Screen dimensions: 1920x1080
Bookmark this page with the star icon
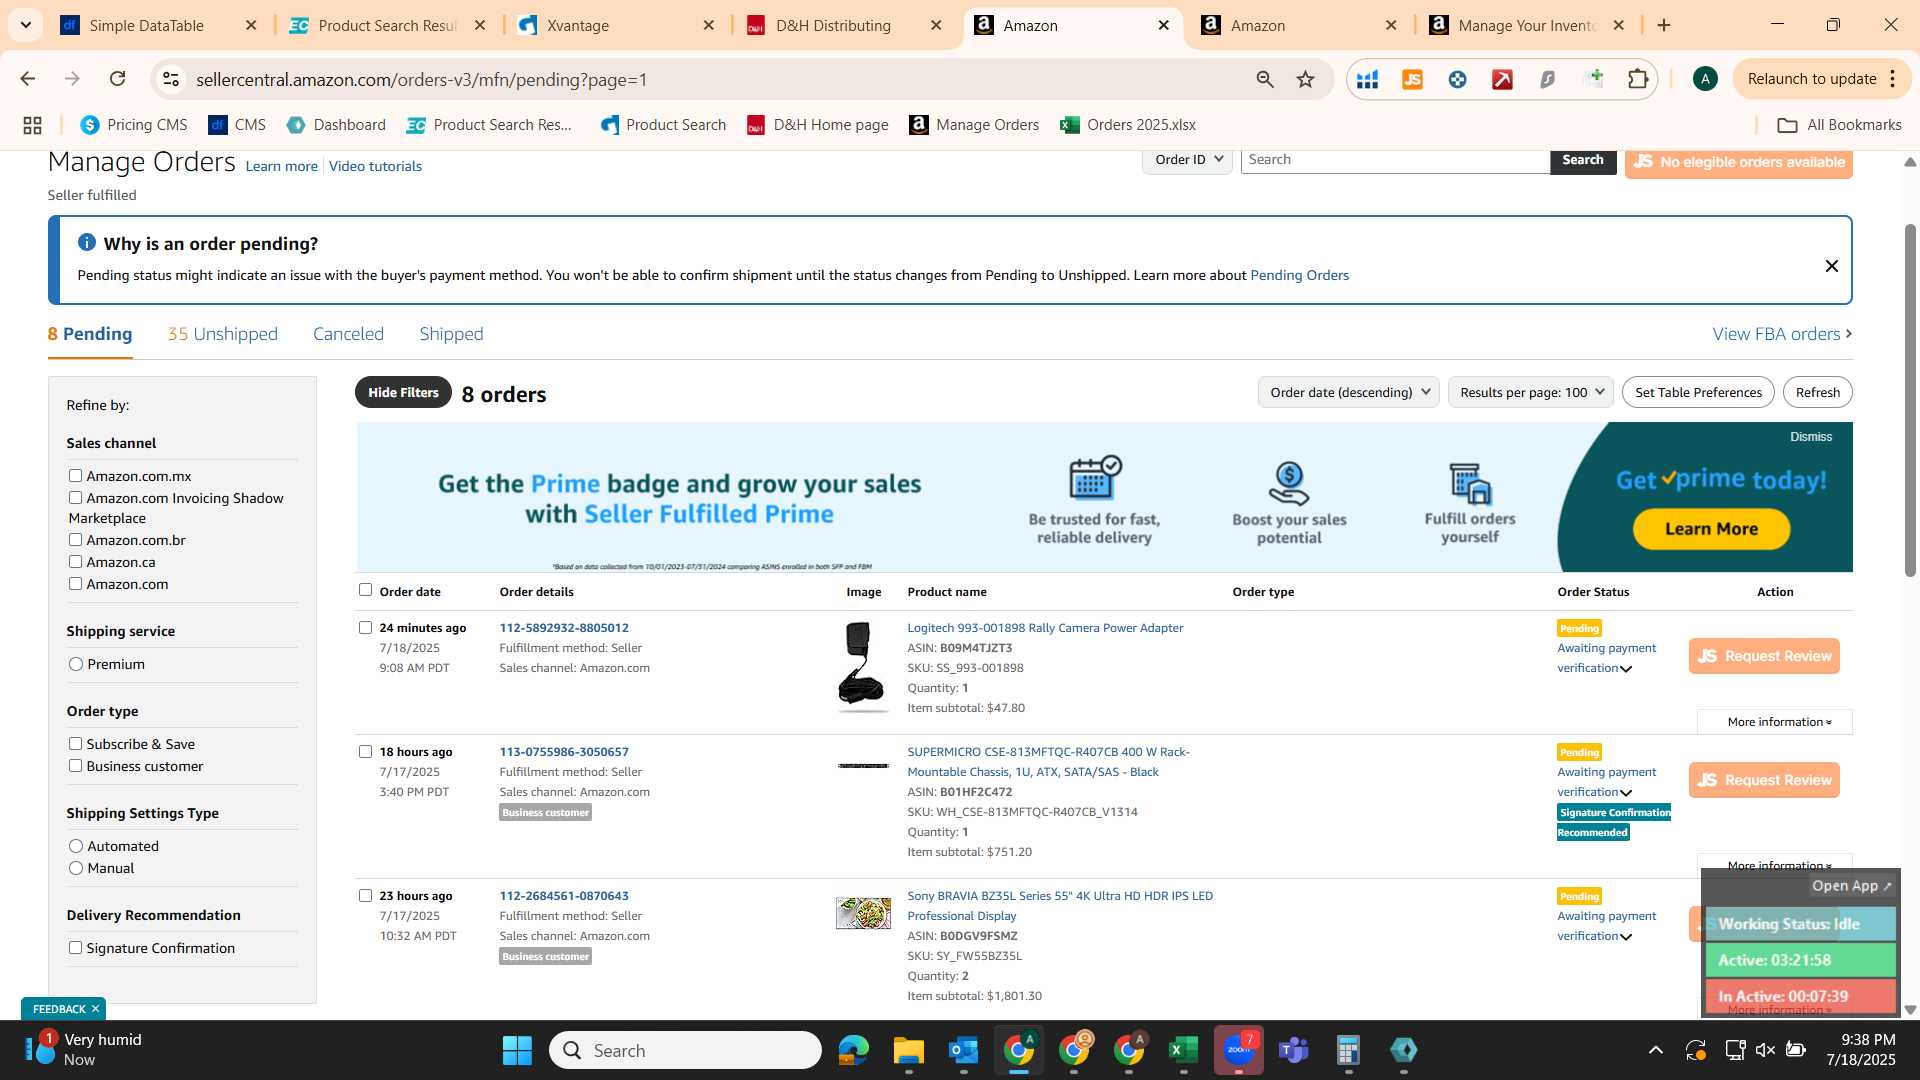point(1305,79)
